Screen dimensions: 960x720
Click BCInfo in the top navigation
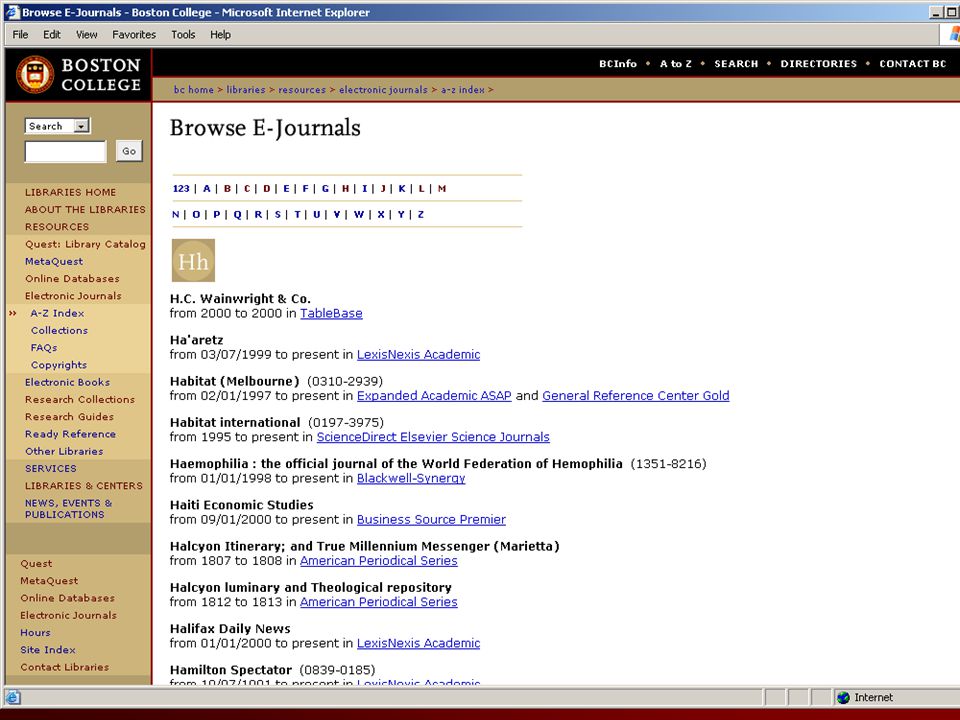(x=618, y=64)
